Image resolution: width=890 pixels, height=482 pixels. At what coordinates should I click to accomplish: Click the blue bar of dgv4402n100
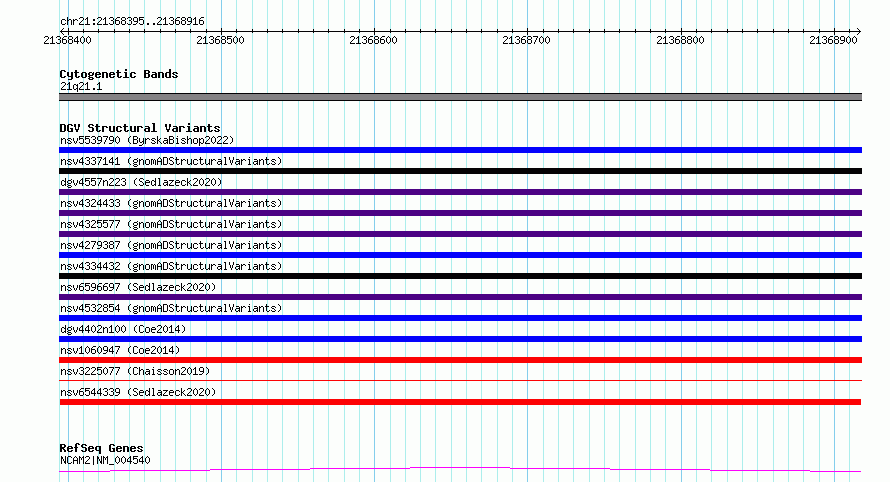coord(460,339)
